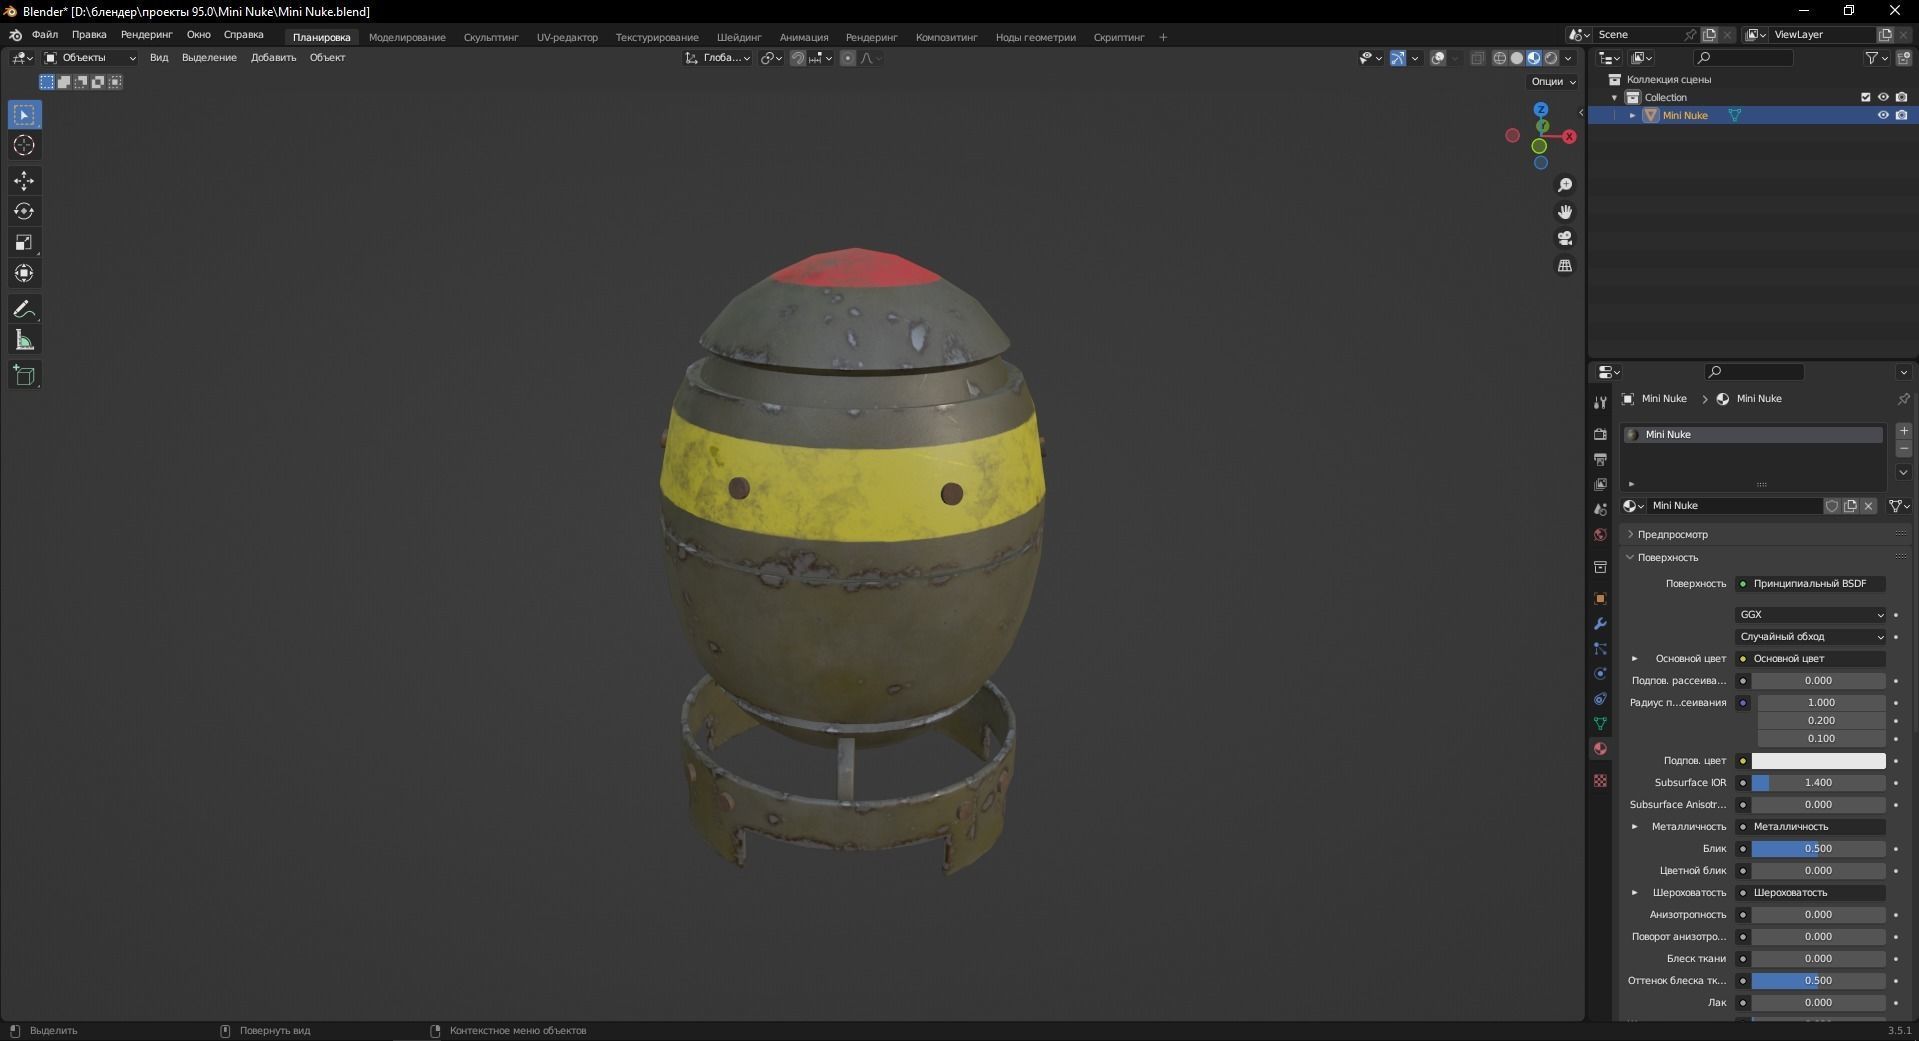Open the 'Опции' options dropdown
The height and width of the screenshot is (1041, 1919).
tap(1553, 82)
